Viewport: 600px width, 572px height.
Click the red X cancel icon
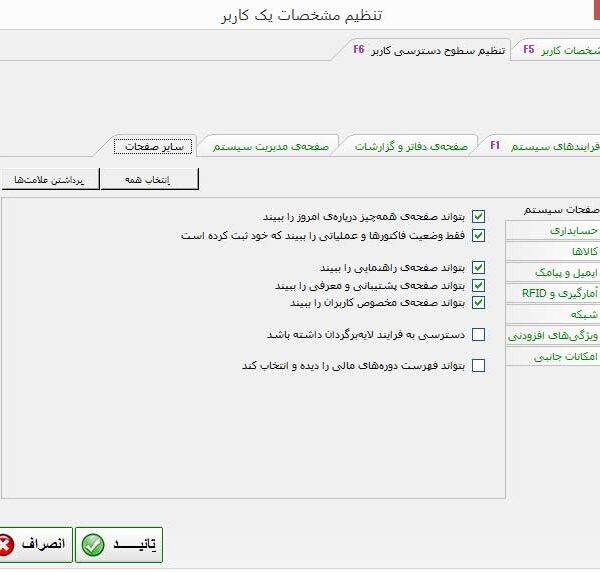[x=5, y=545]
